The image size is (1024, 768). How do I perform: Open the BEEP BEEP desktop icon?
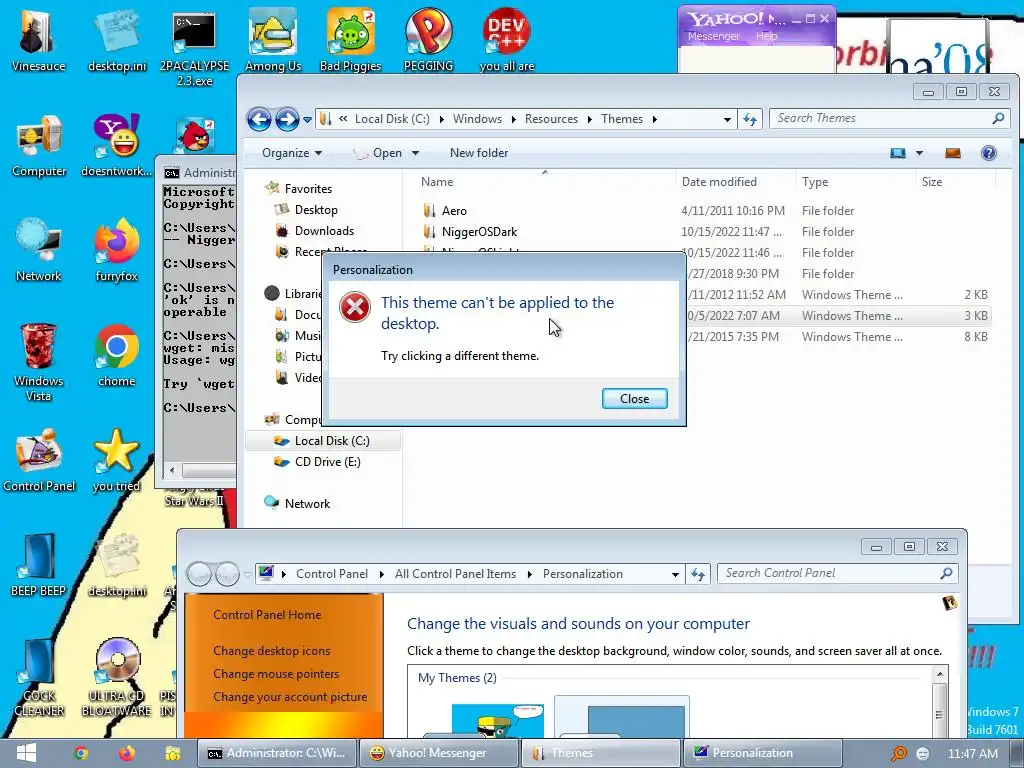[39, 566]
